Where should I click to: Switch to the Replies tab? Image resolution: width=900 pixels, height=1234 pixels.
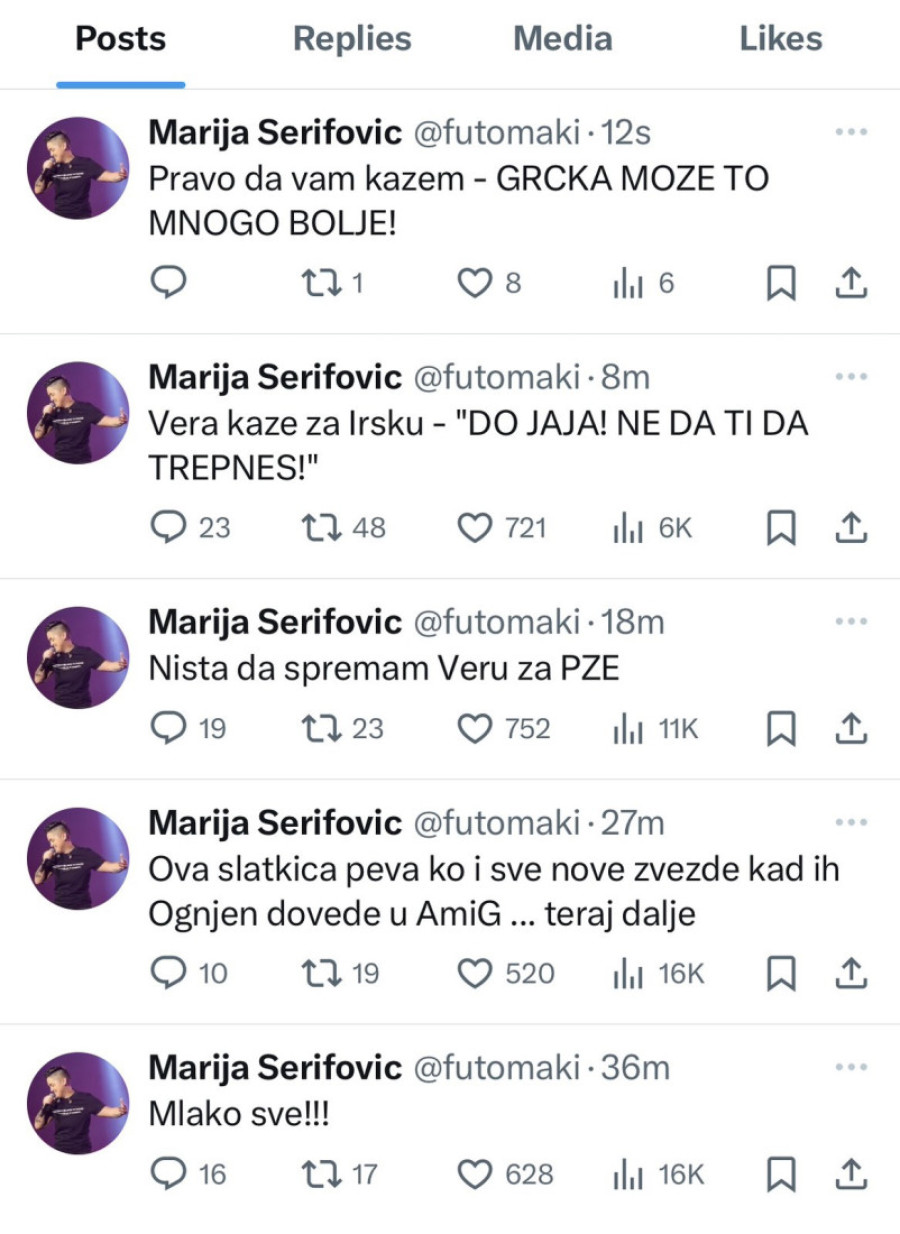(352, 40)
